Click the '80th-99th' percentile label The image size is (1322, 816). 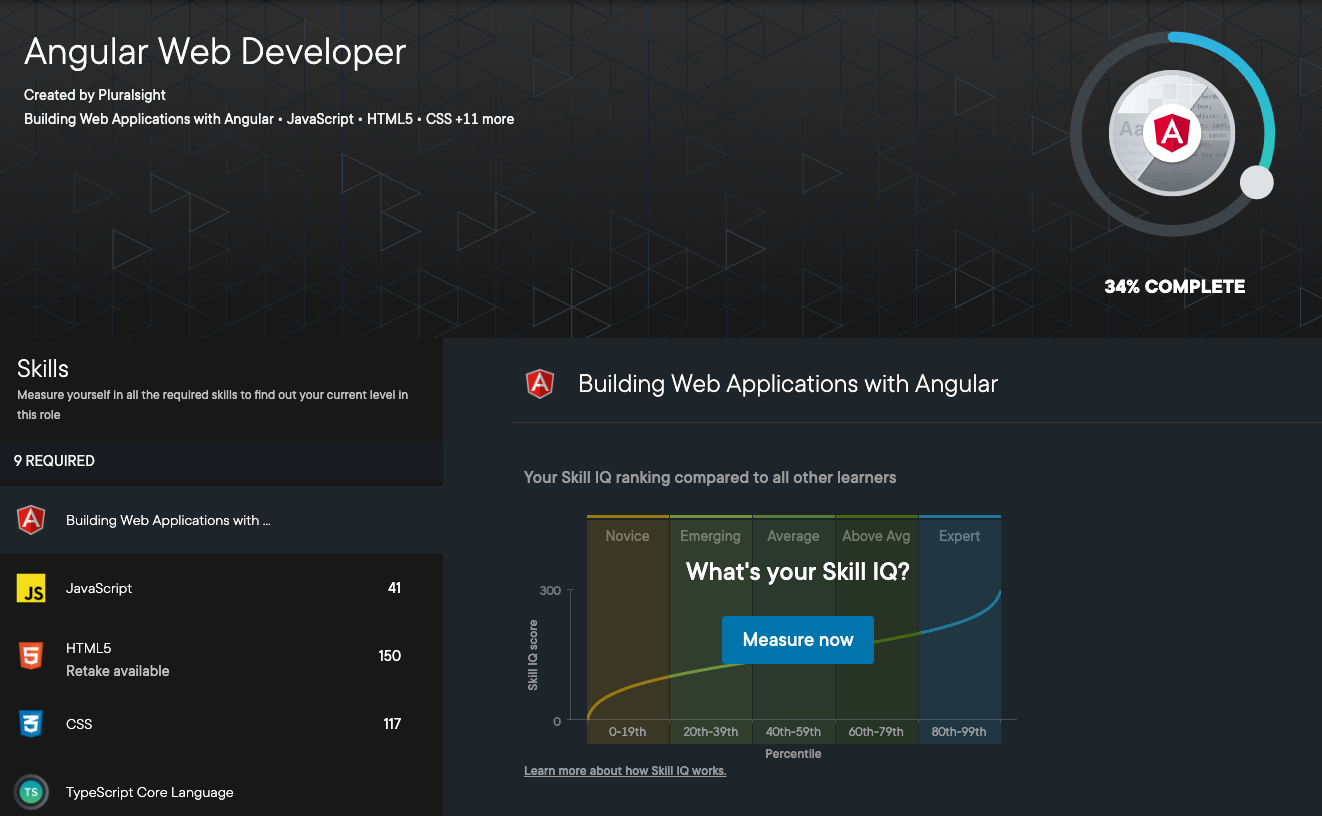coord(959,732)
